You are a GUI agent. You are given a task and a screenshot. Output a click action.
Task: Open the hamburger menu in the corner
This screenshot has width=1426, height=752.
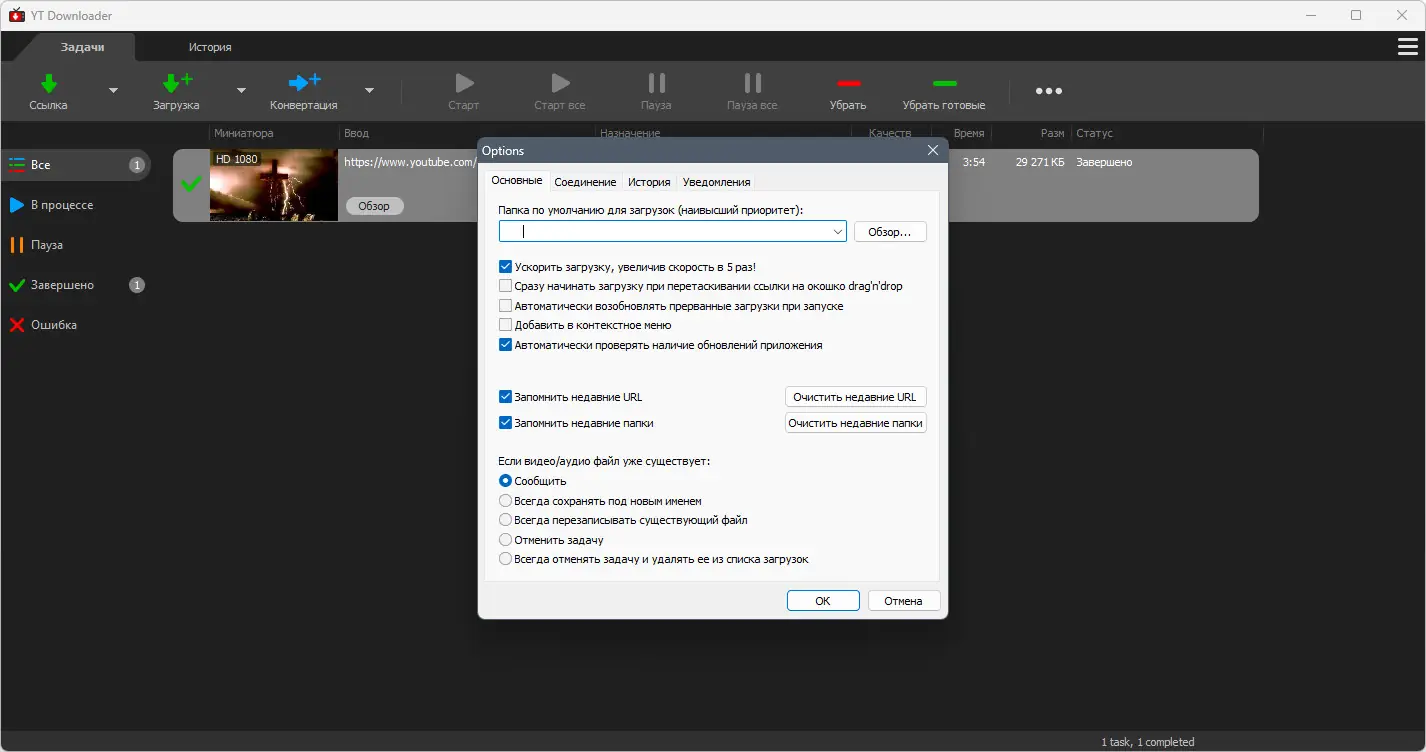coord(1408,46)
